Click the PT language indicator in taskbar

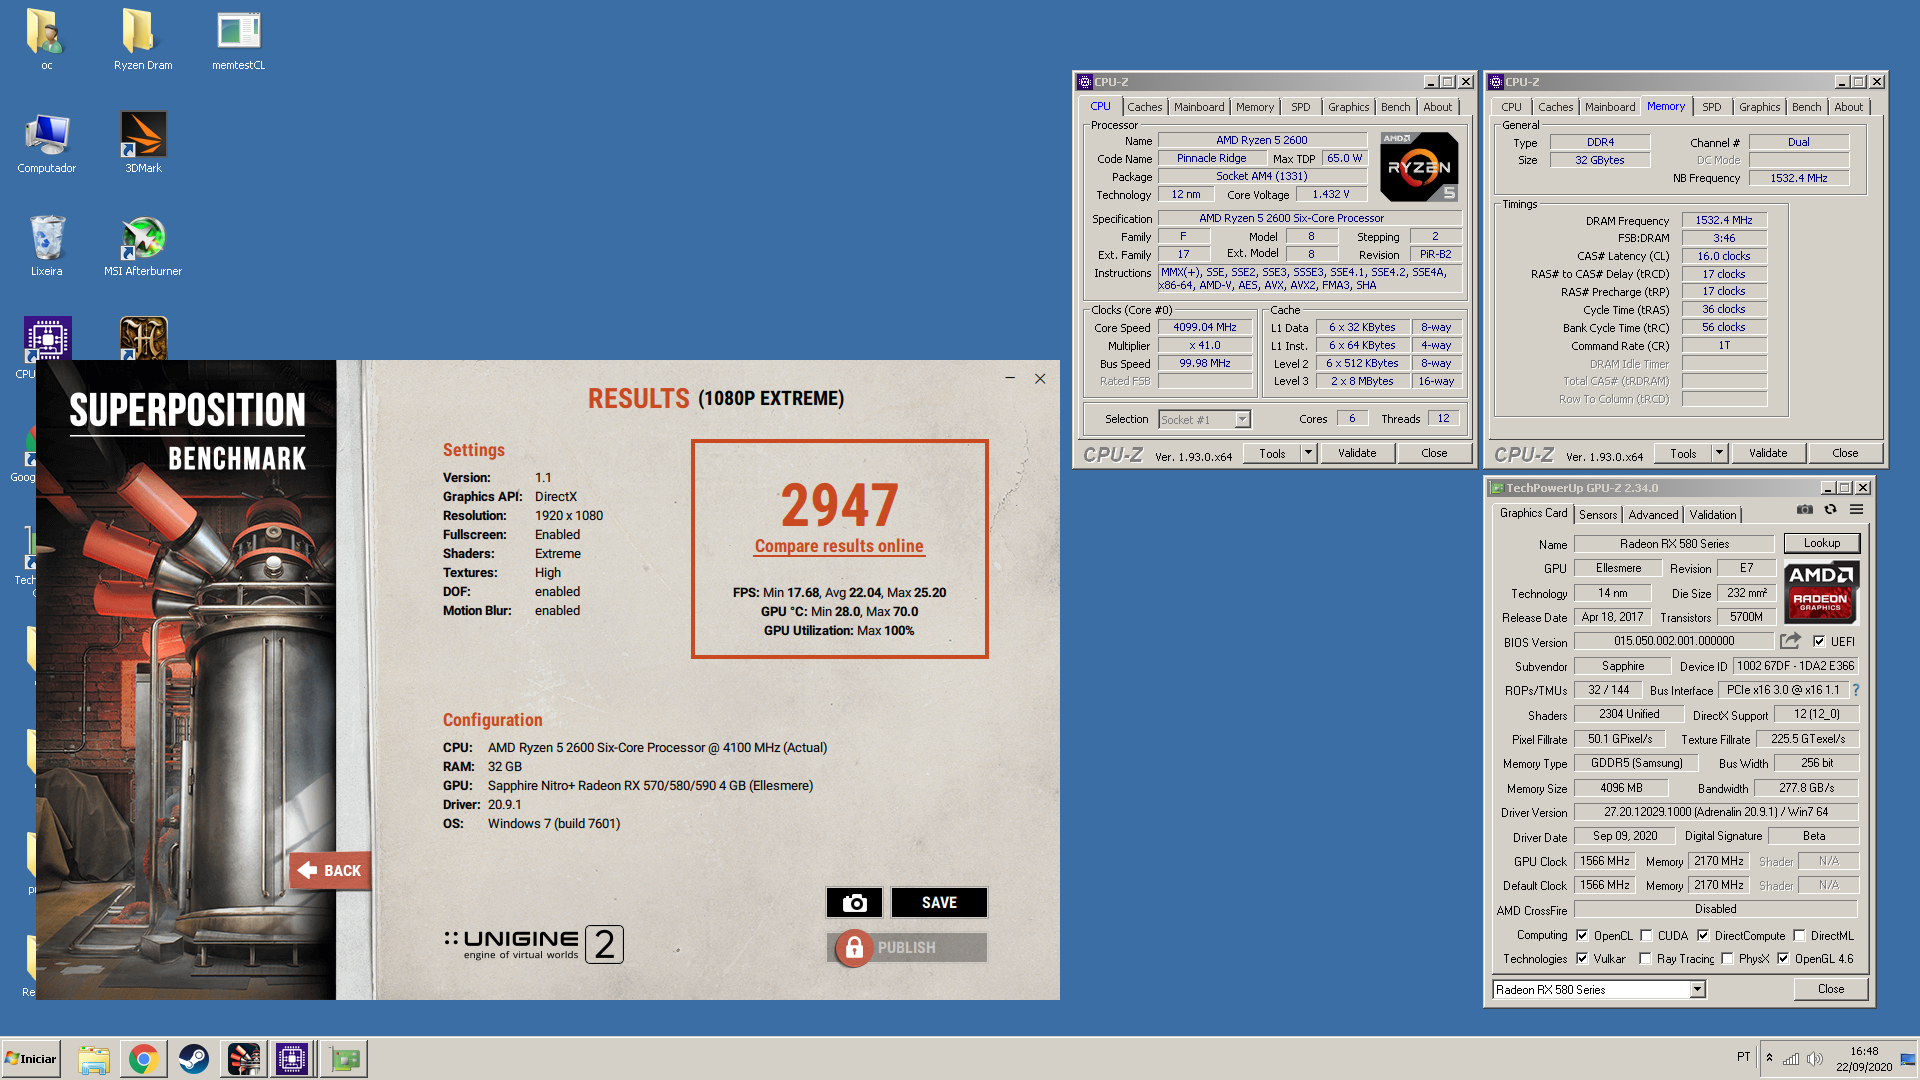click(x=1744, y=1057)
